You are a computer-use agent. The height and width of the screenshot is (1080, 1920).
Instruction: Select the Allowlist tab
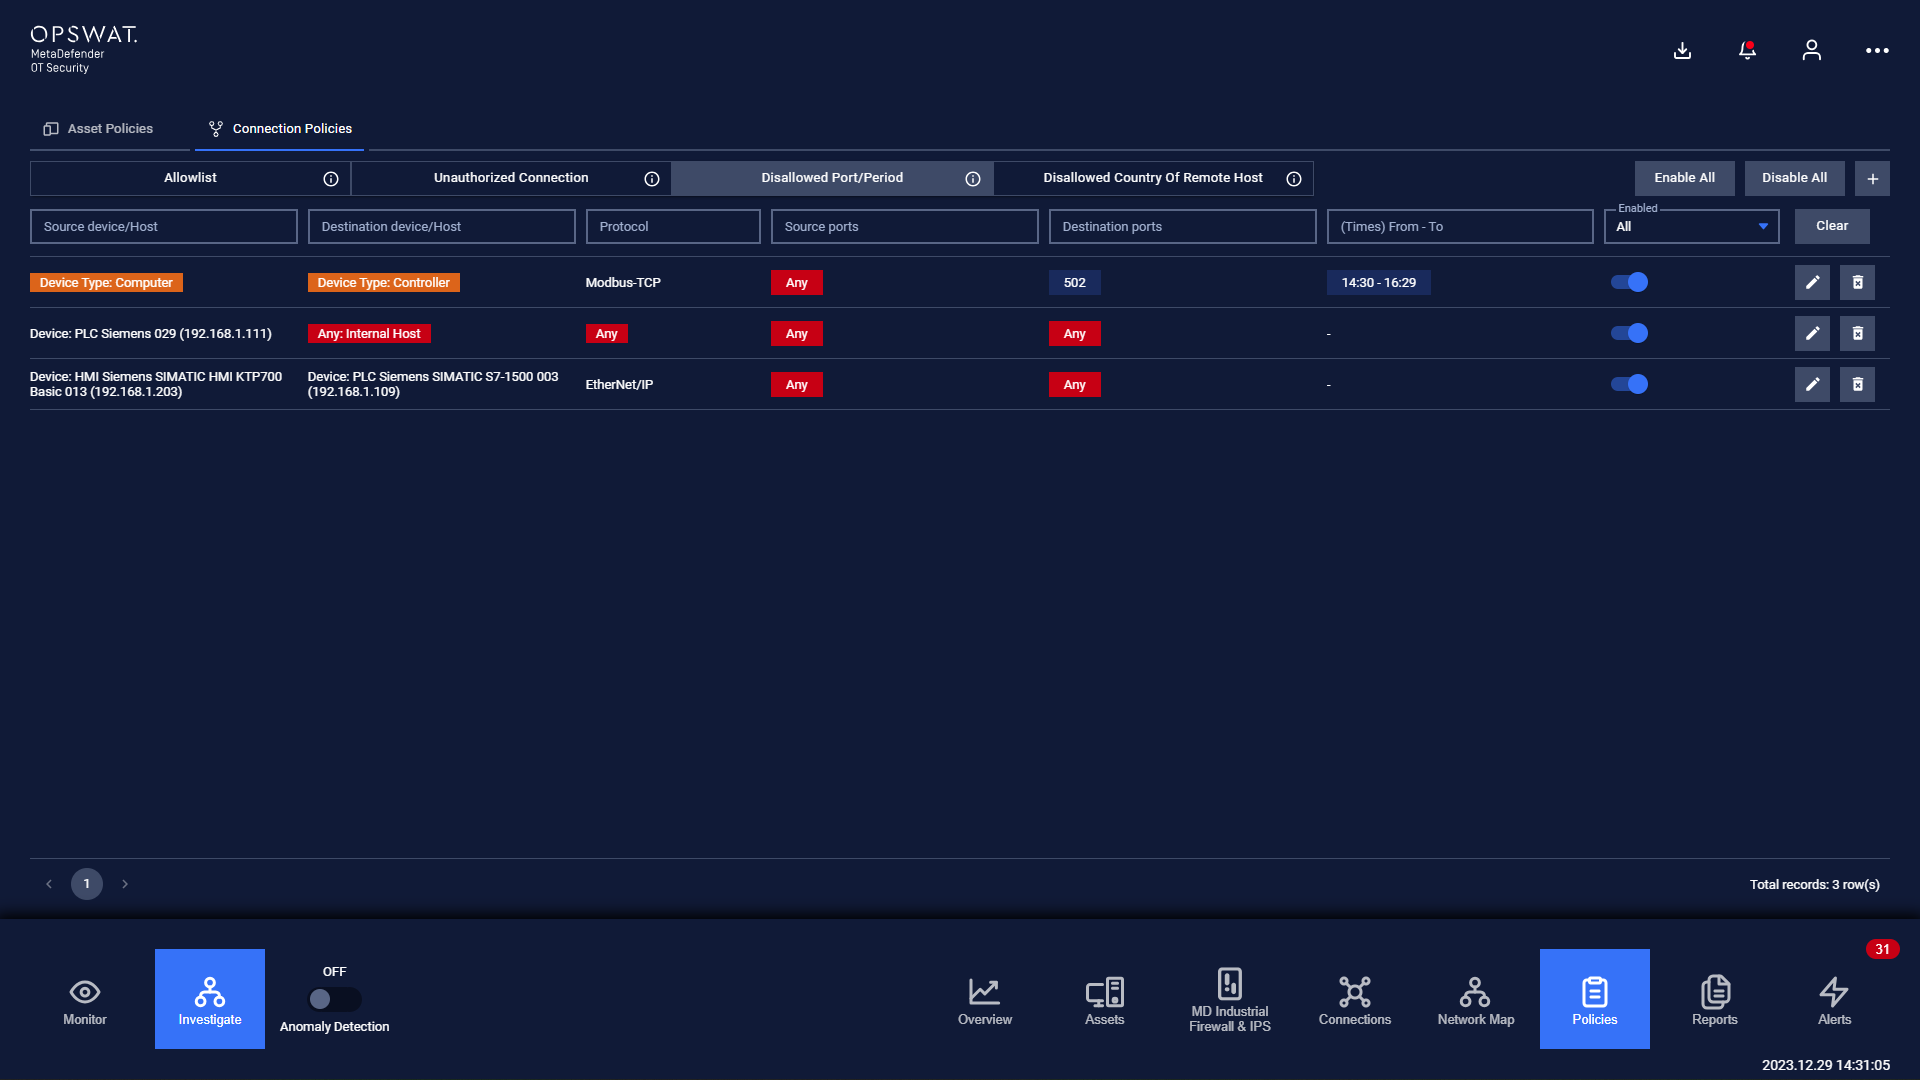click(190, 178)
